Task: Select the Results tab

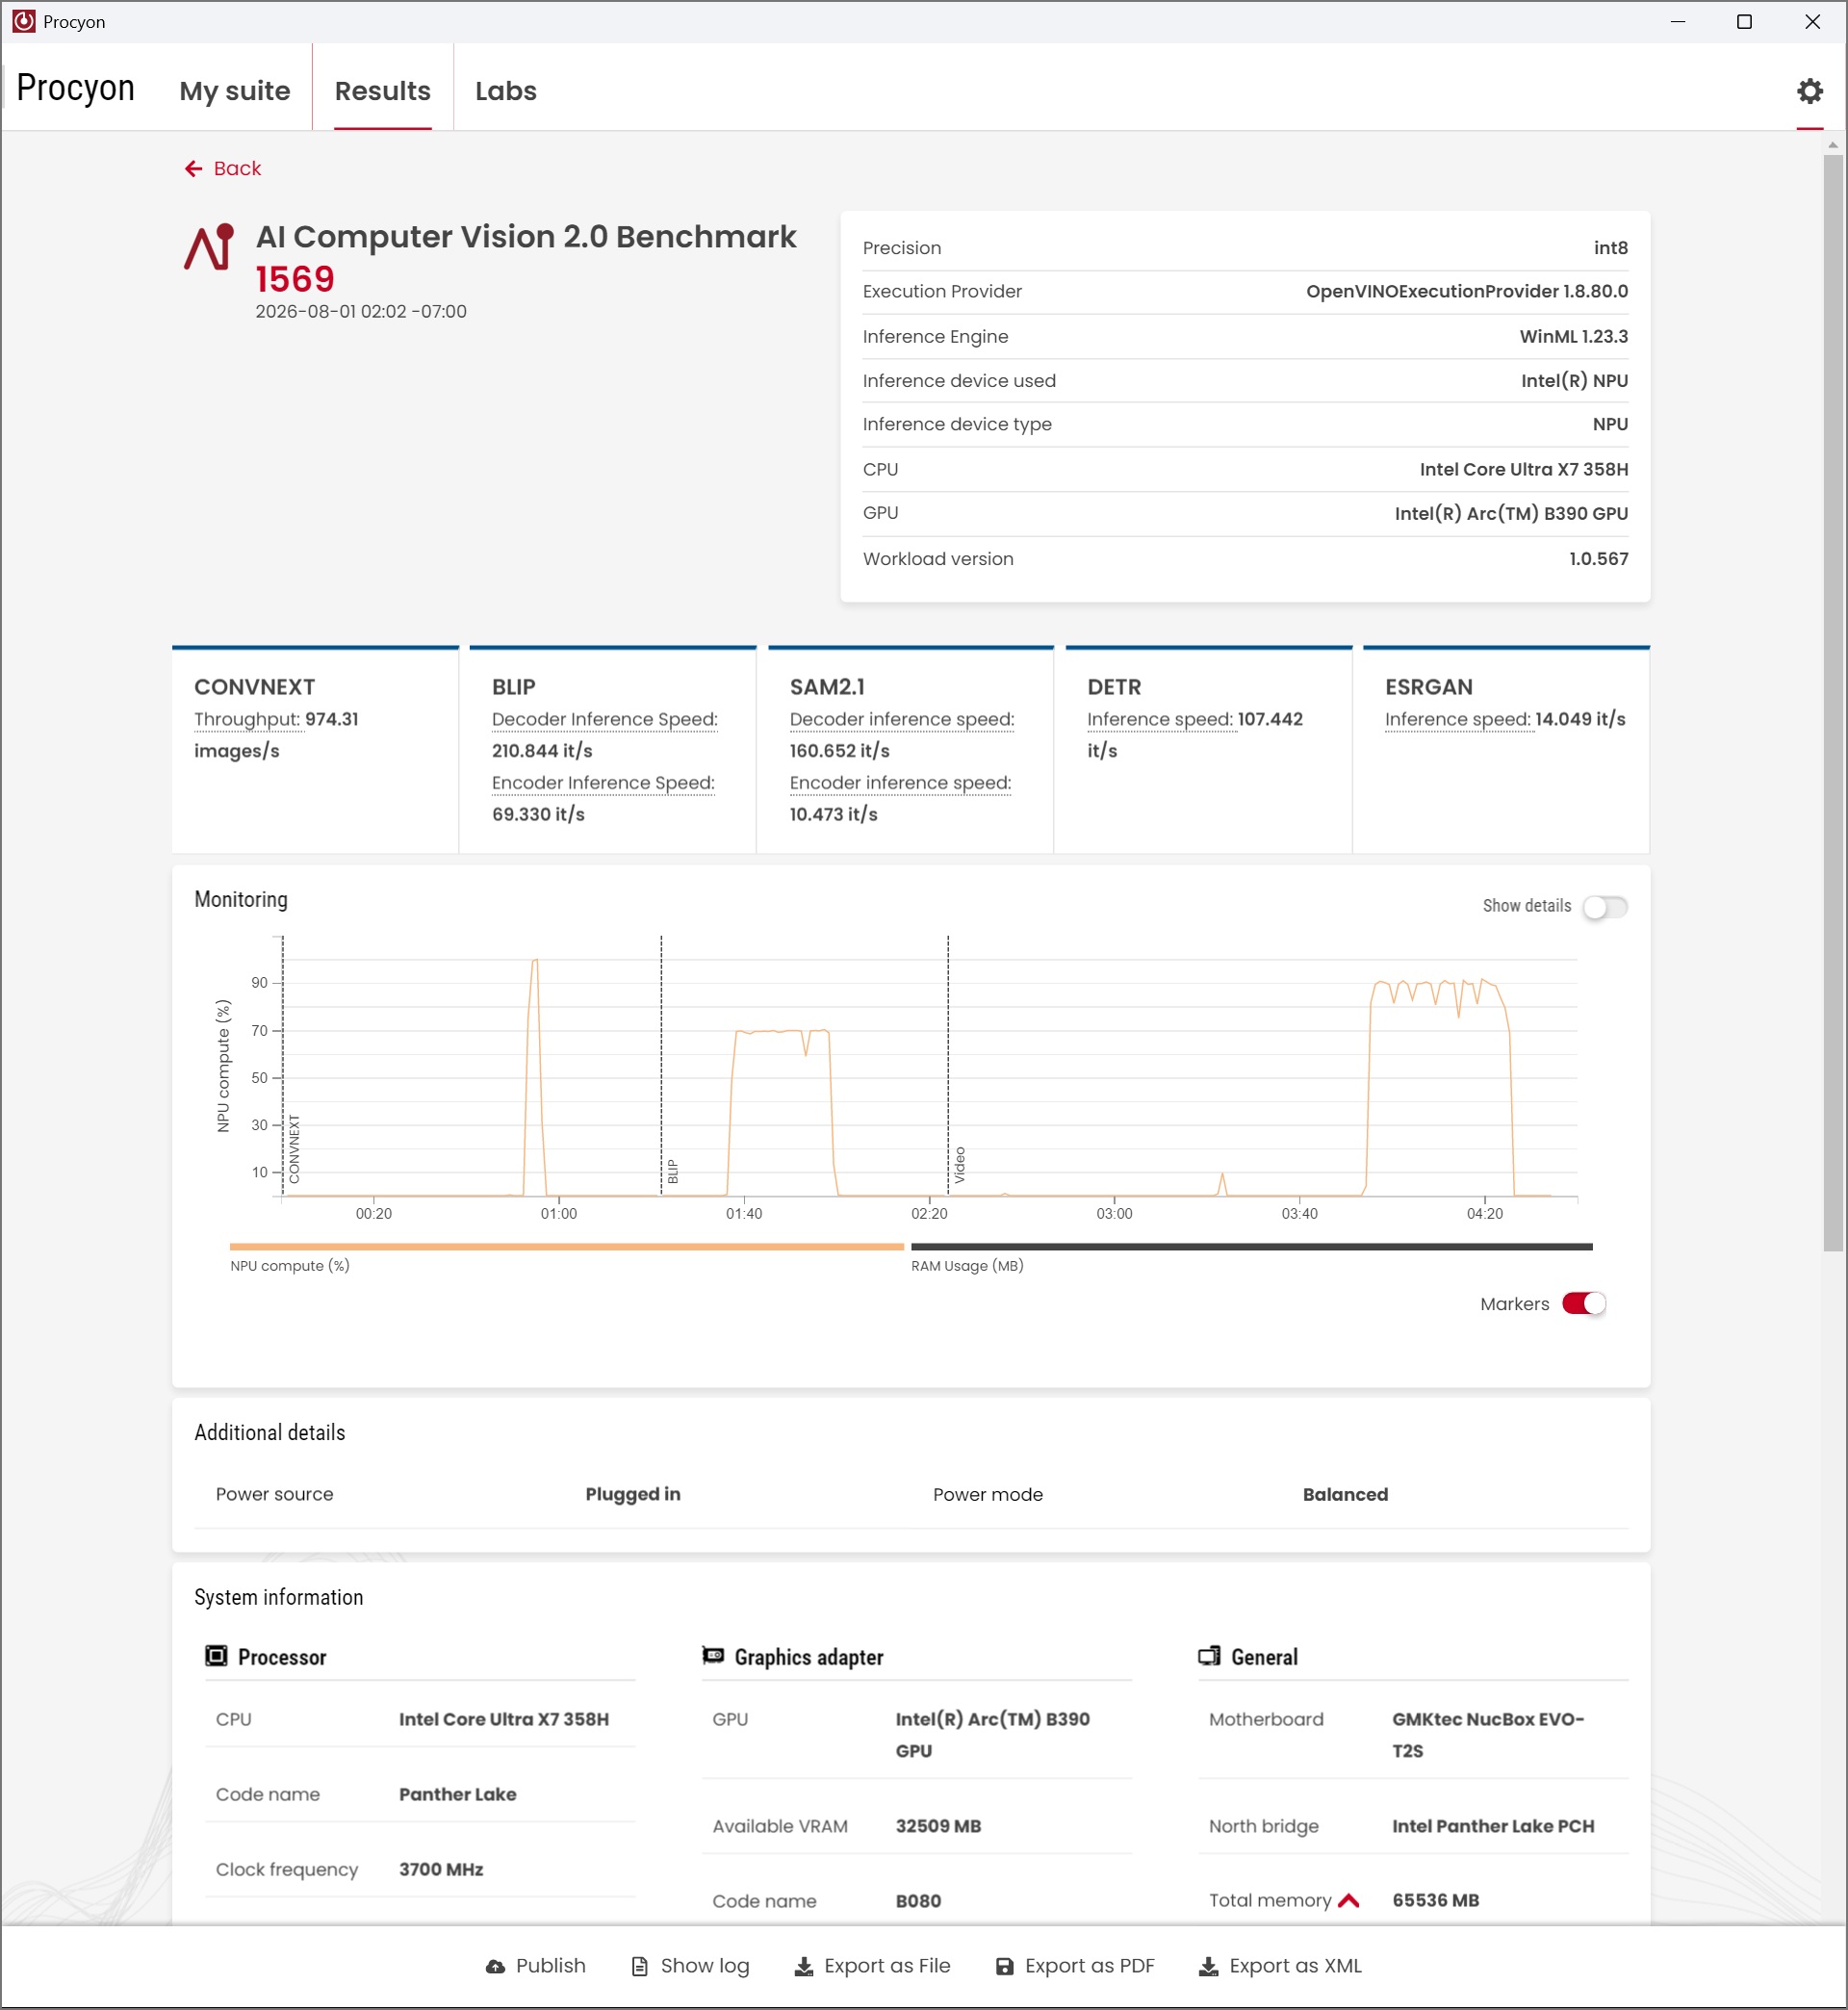Action: (x=383, y=91)
